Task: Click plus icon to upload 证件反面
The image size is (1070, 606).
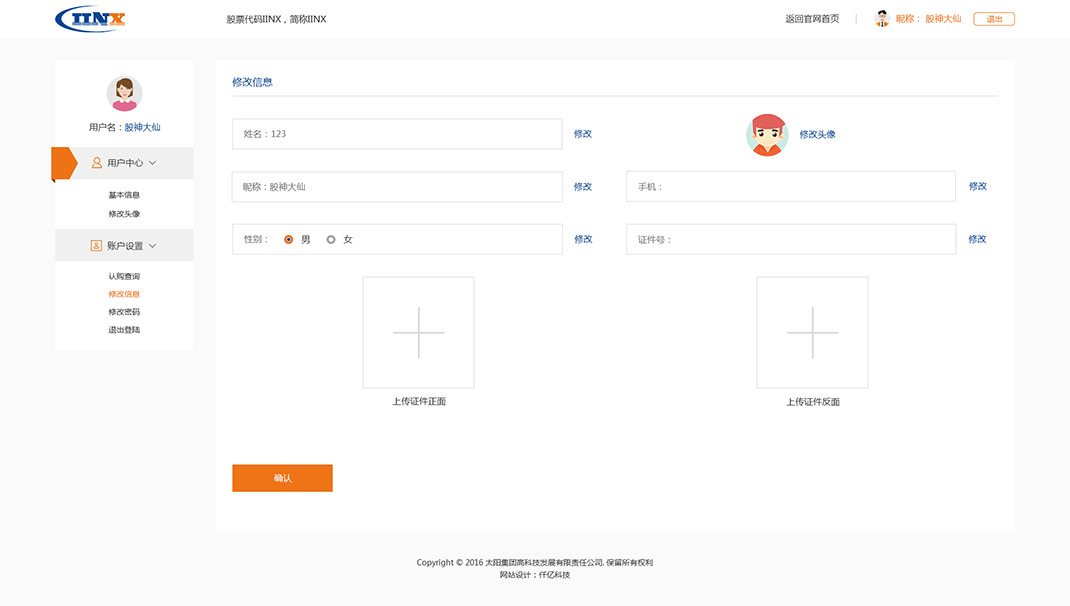Action: pos(812,332)
